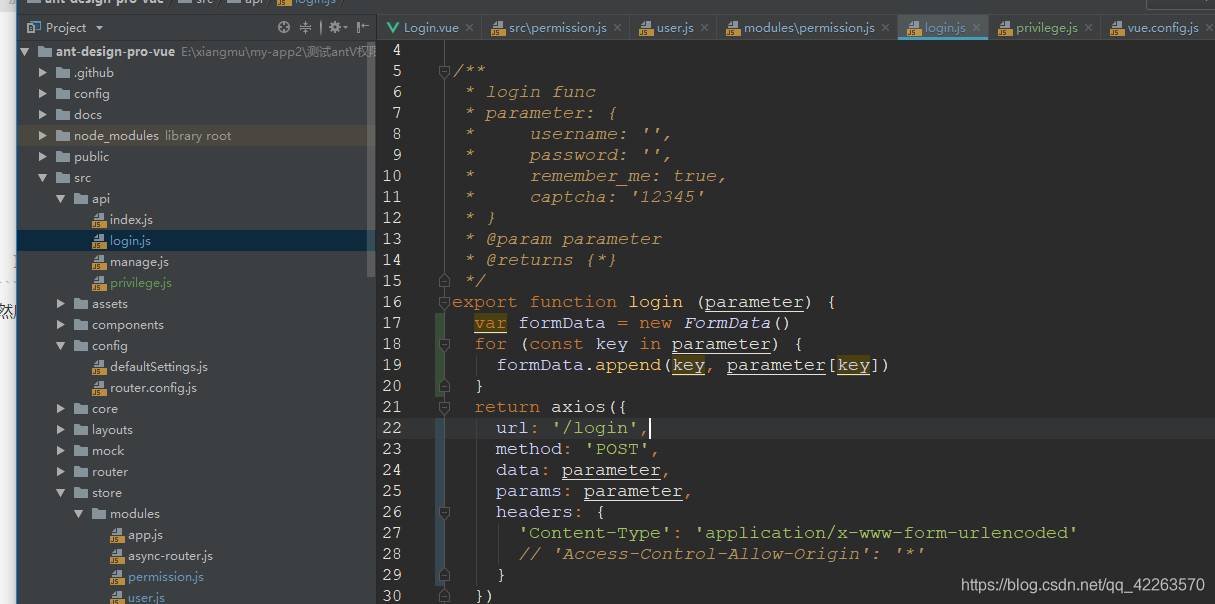This screenshot has width=1215, height=604.
Task: Open index.js in the api folder
Action: click(x=131, y=219)
